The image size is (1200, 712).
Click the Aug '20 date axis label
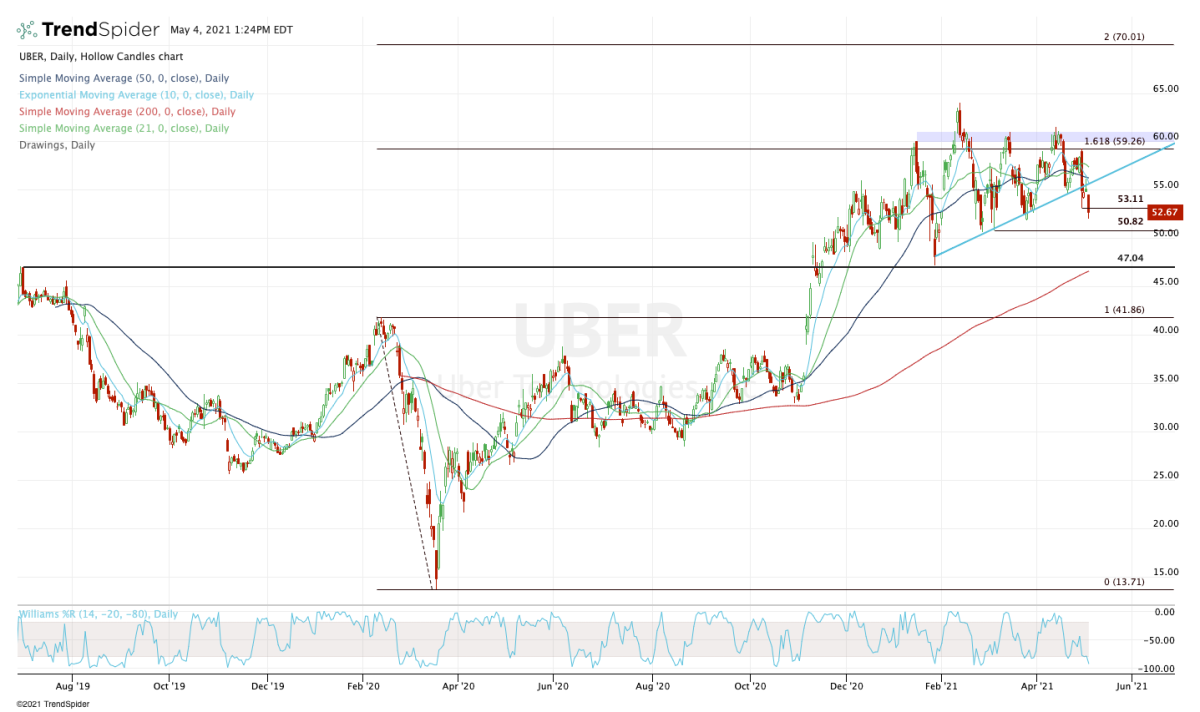652,687
